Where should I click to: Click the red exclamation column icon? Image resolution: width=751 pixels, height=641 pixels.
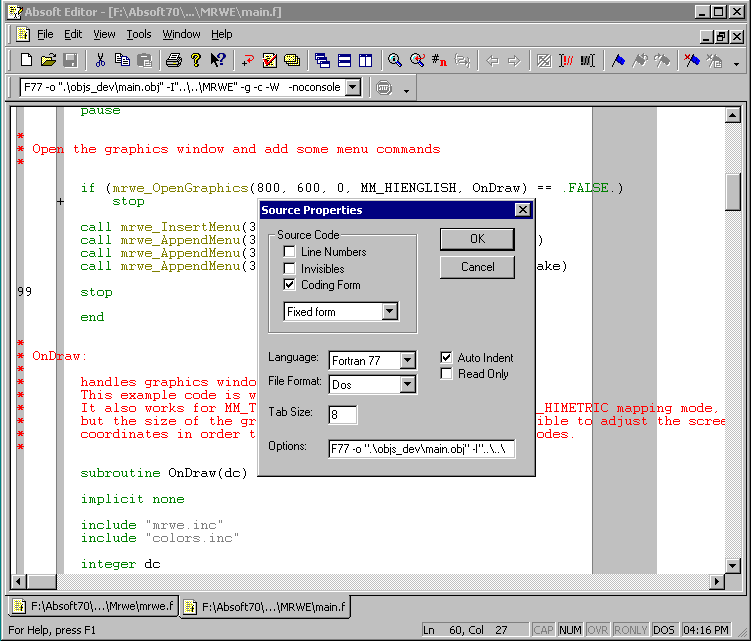tap(566, 60)
